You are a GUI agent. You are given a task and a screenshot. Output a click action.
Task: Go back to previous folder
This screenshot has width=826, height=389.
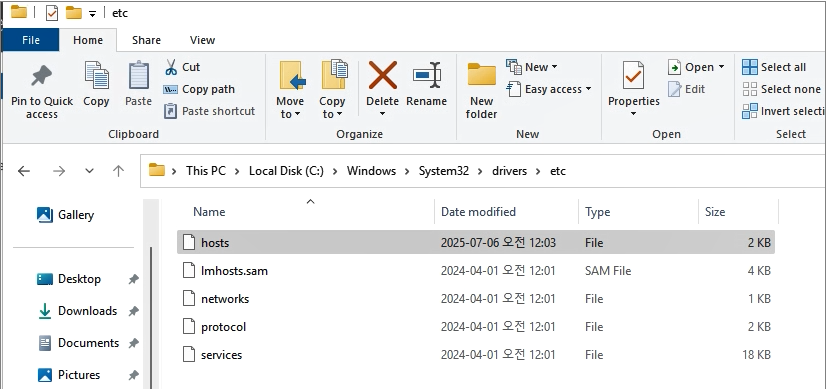[24, 171]
